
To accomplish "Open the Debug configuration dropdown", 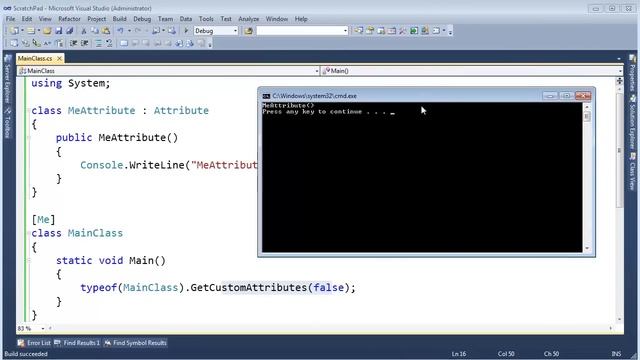I will pos(235,31).
